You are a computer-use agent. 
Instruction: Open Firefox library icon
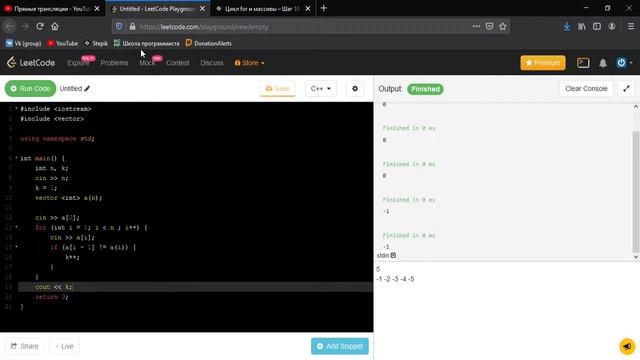click(x=582, y=27)
